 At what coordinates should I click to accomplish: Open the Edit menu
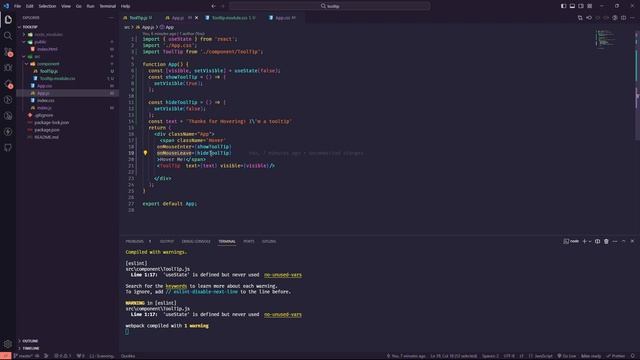click(x=30, y=6)
